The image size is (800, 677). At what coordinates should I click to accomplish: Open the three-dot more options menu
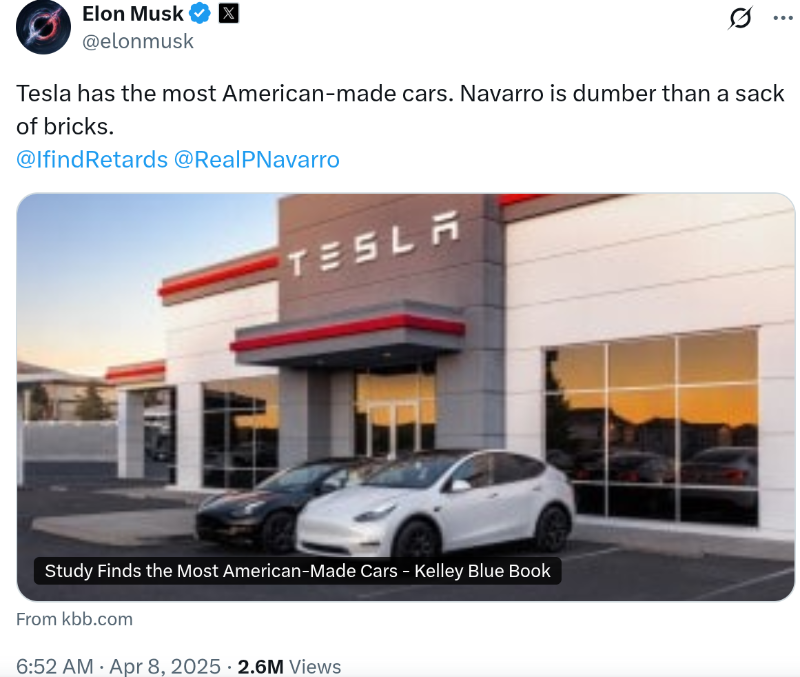783,18
